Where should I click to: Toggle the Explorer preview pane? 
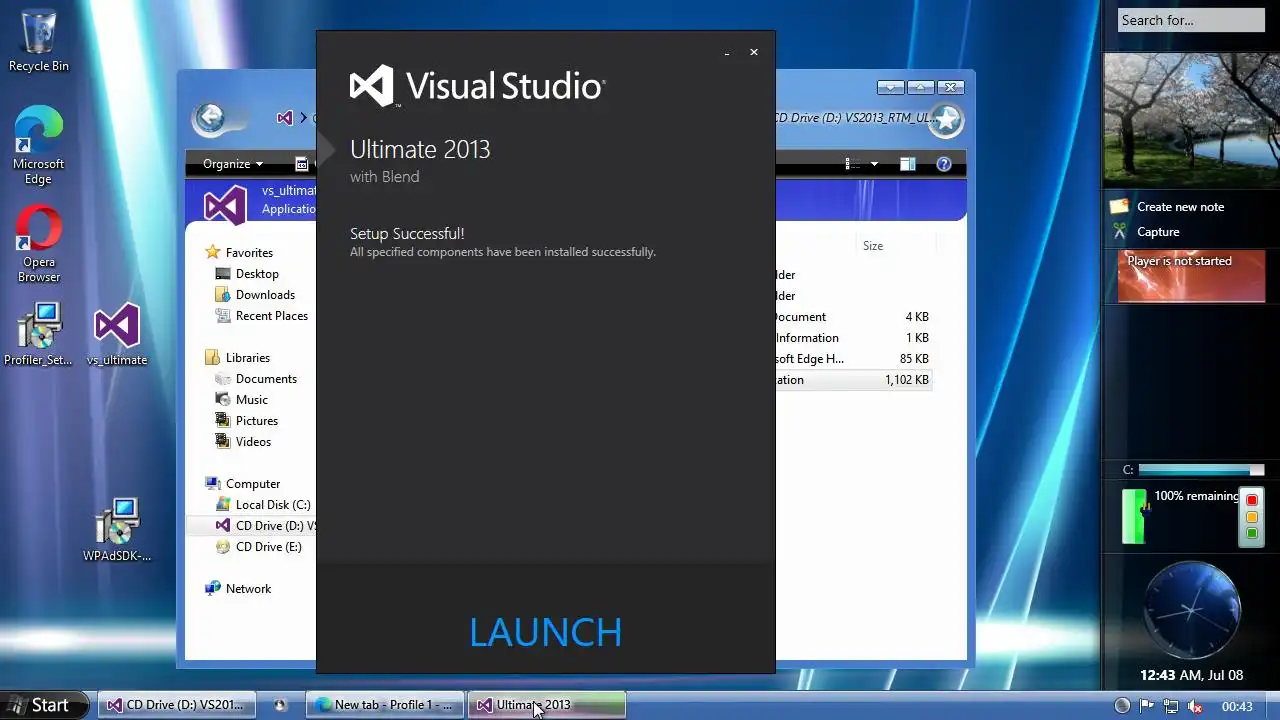tap(908, 164)
